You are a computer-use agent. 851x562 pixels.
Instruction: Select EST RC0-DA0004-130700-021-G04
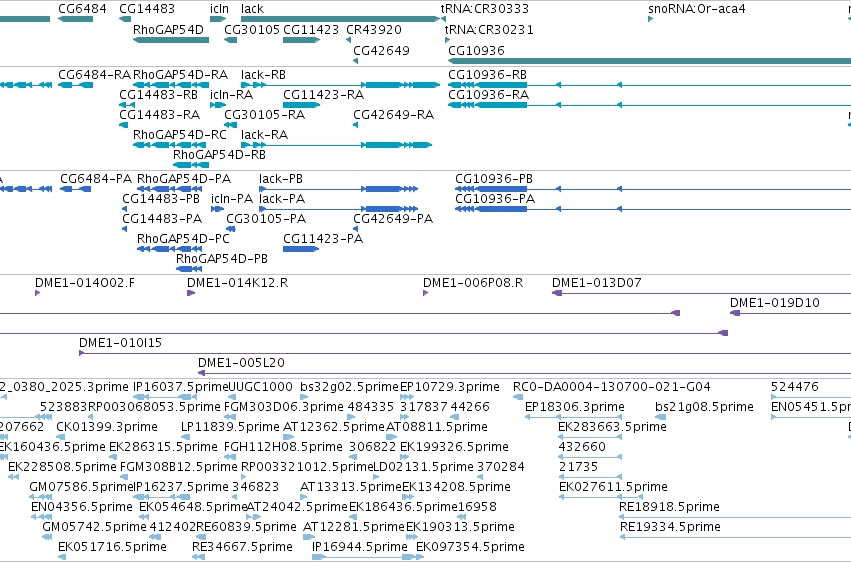click(612, 387)
